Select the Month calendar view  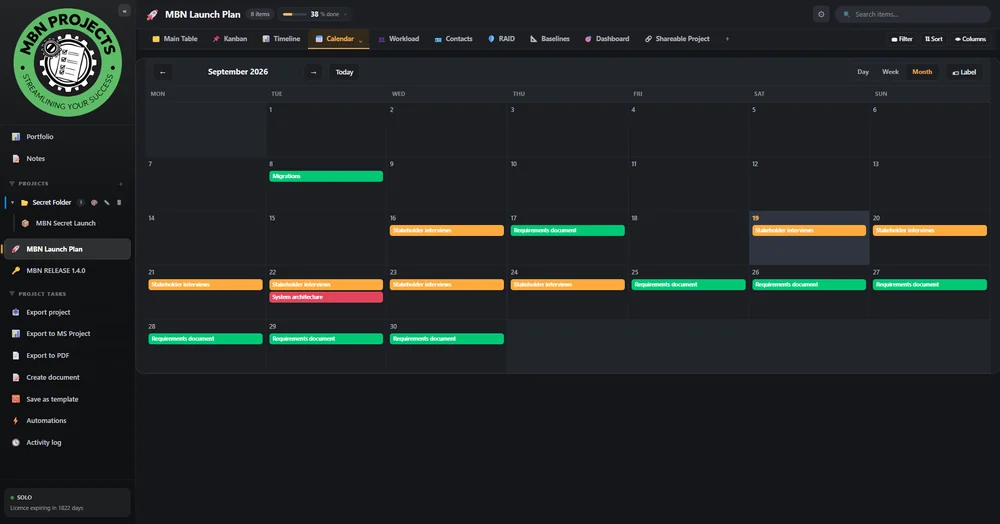(x=922, y=72)
